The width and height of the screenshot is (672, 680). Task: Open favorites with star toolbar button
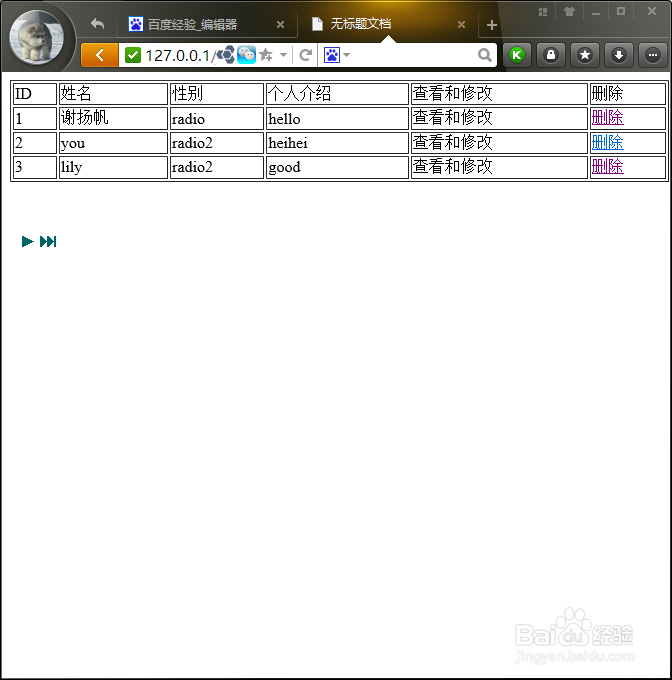585,55
